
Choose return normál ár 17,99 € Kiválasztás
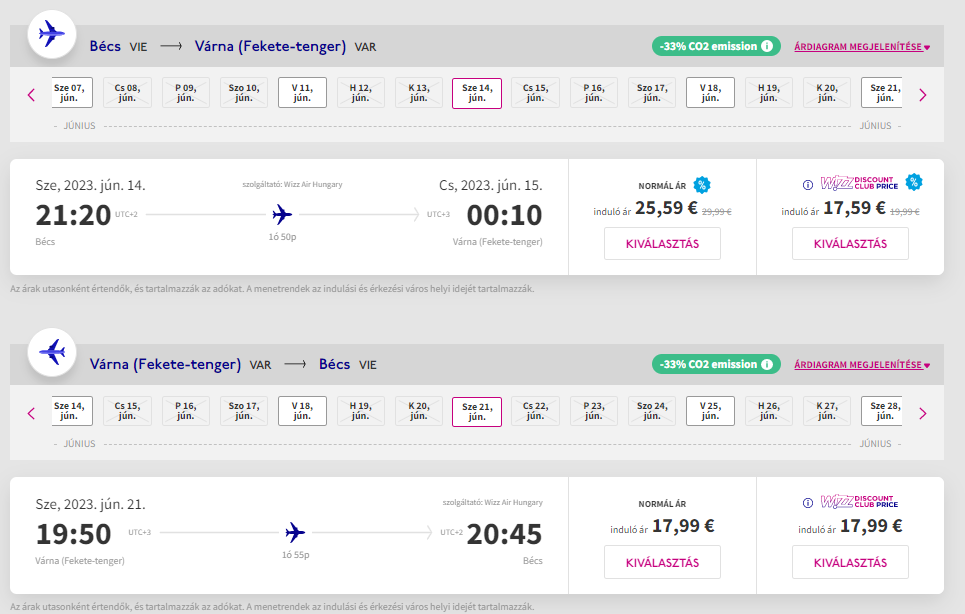tap(662, 562)
